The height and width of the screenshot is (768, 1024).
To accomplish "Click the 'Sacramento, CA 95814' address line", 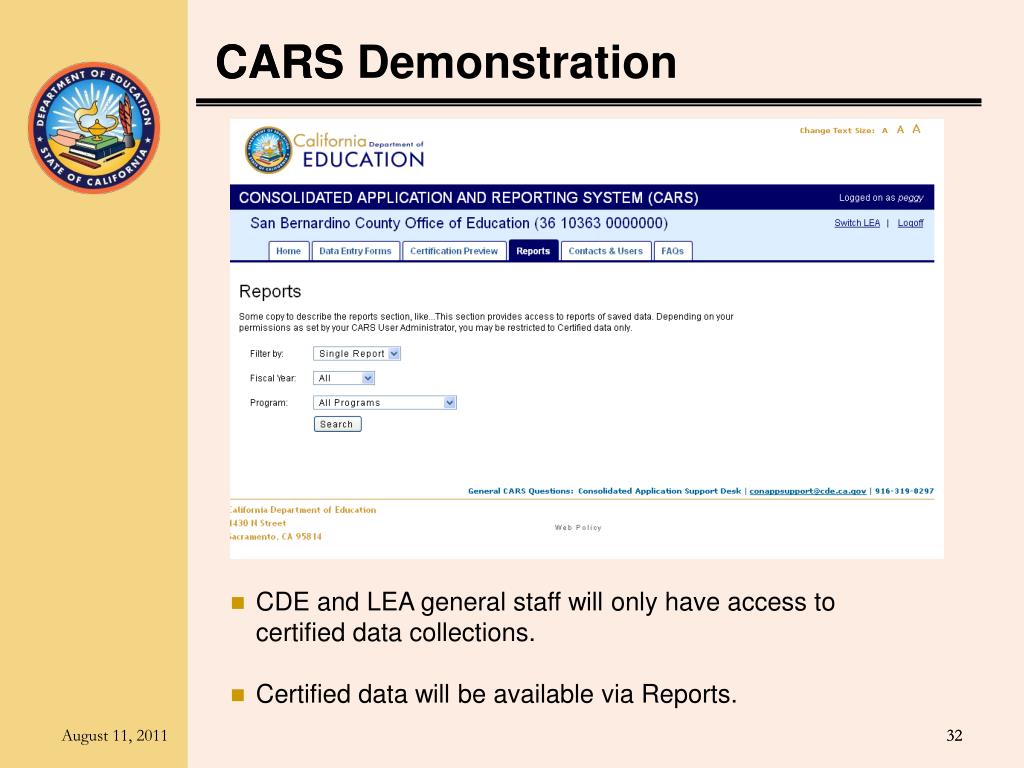I will [x=276, y=537].
